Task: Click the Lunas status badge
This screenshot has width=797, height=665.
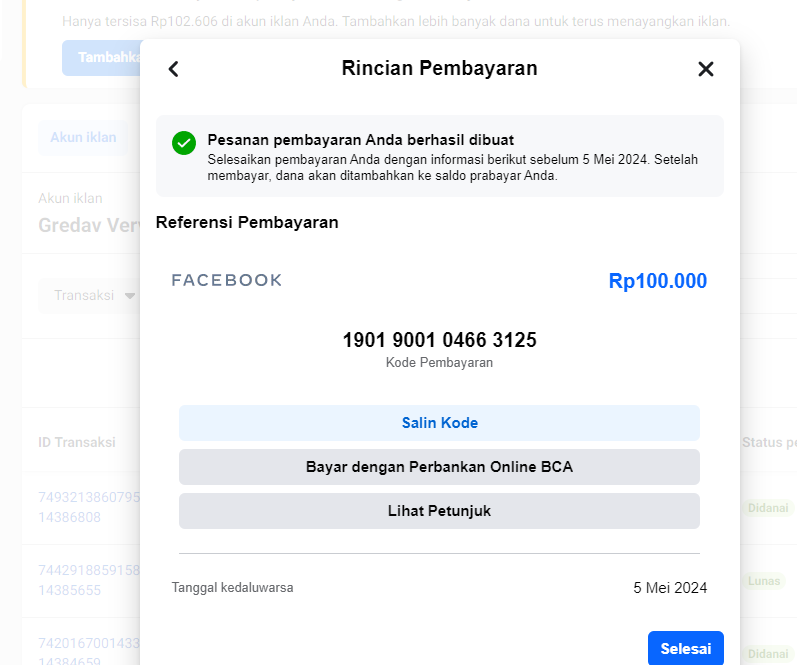Action: click(764, 581)
